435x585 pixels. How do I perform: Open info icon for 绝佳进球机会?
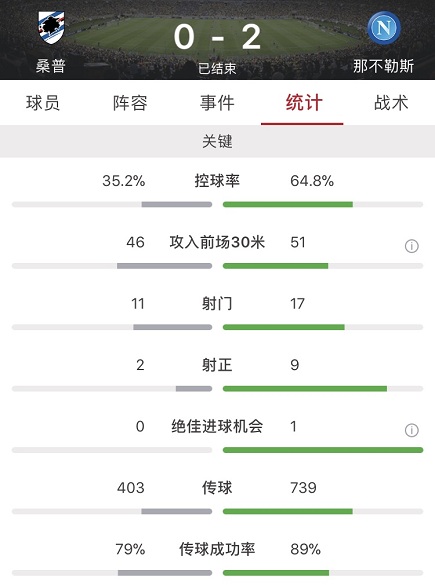pos(411,430)
